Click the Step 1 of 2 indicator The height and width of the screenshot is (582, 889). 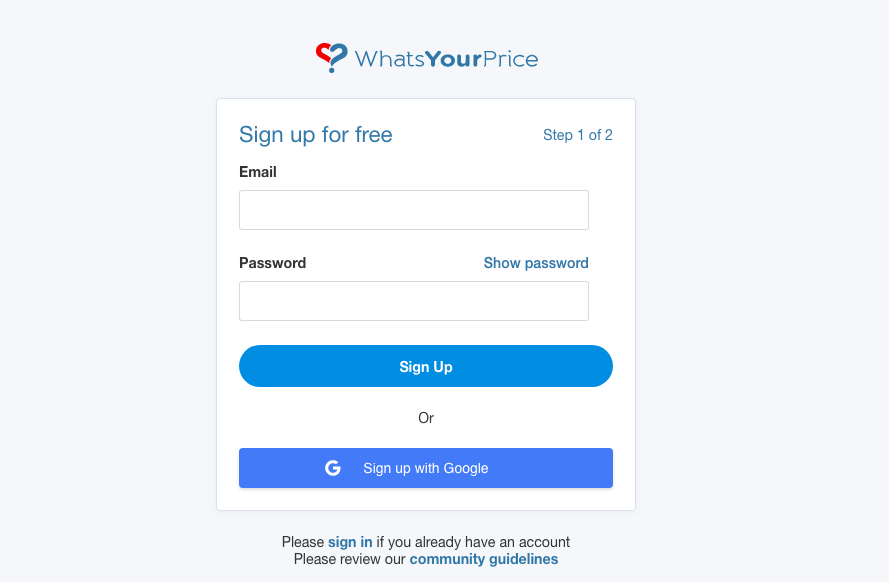[x=578, y=135]
